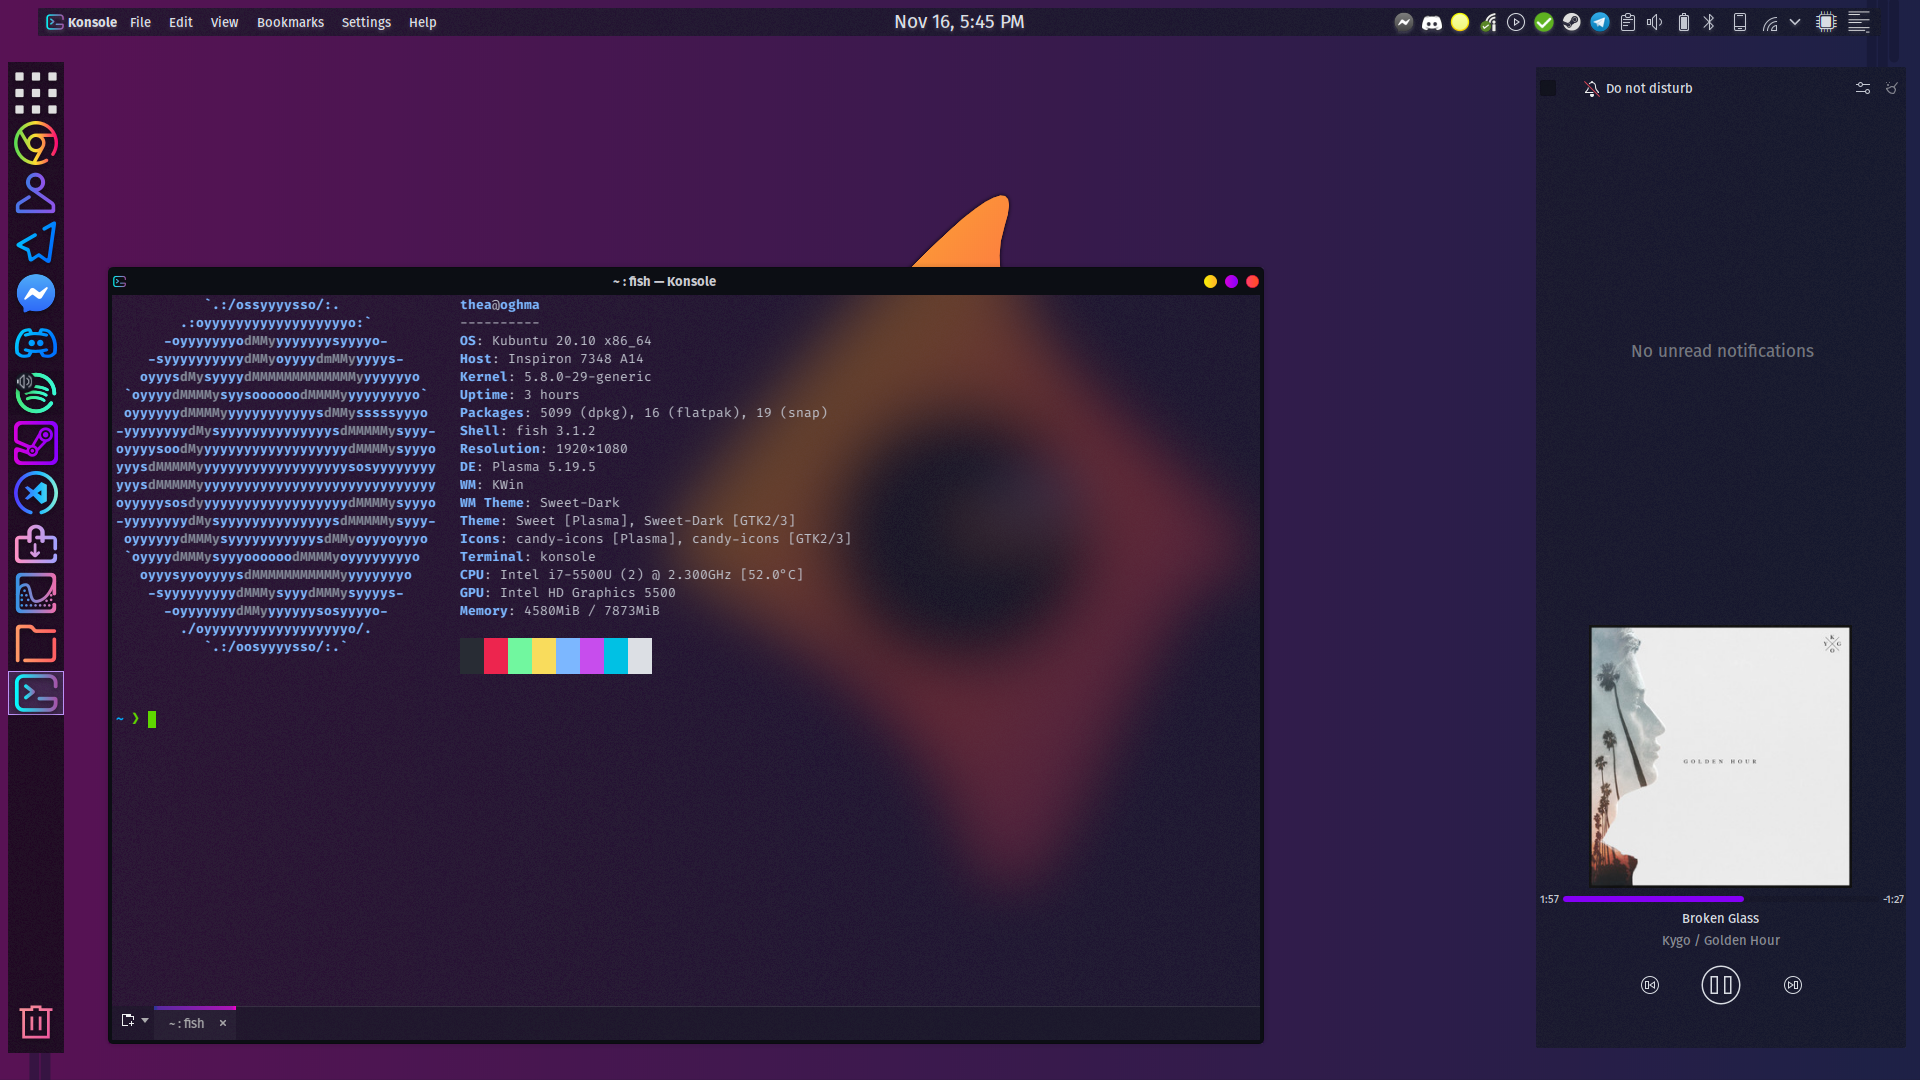Skip to the next track
Image resolution: width=1920 pixels, height=1080 pixels.
(1793, 985)
